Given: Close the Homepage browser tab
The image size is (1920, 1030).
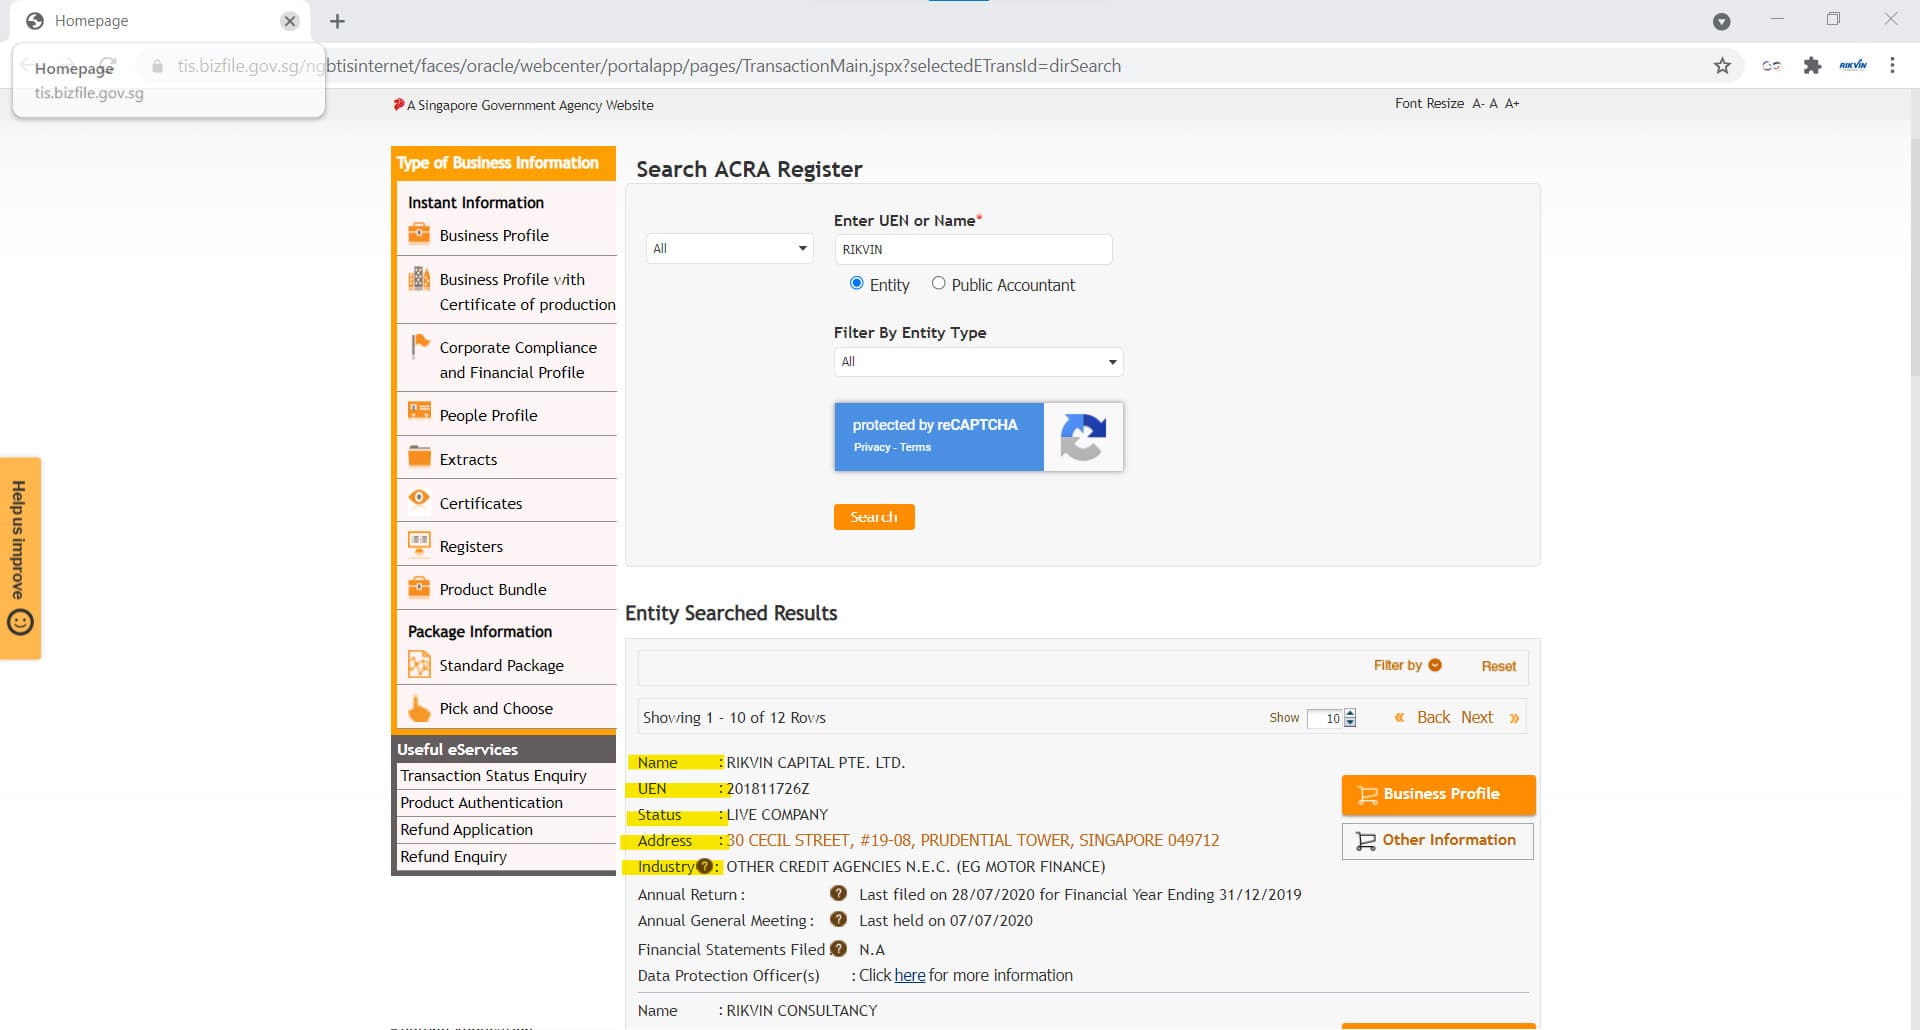Looking at the screenshot, I should click(290, 21).
